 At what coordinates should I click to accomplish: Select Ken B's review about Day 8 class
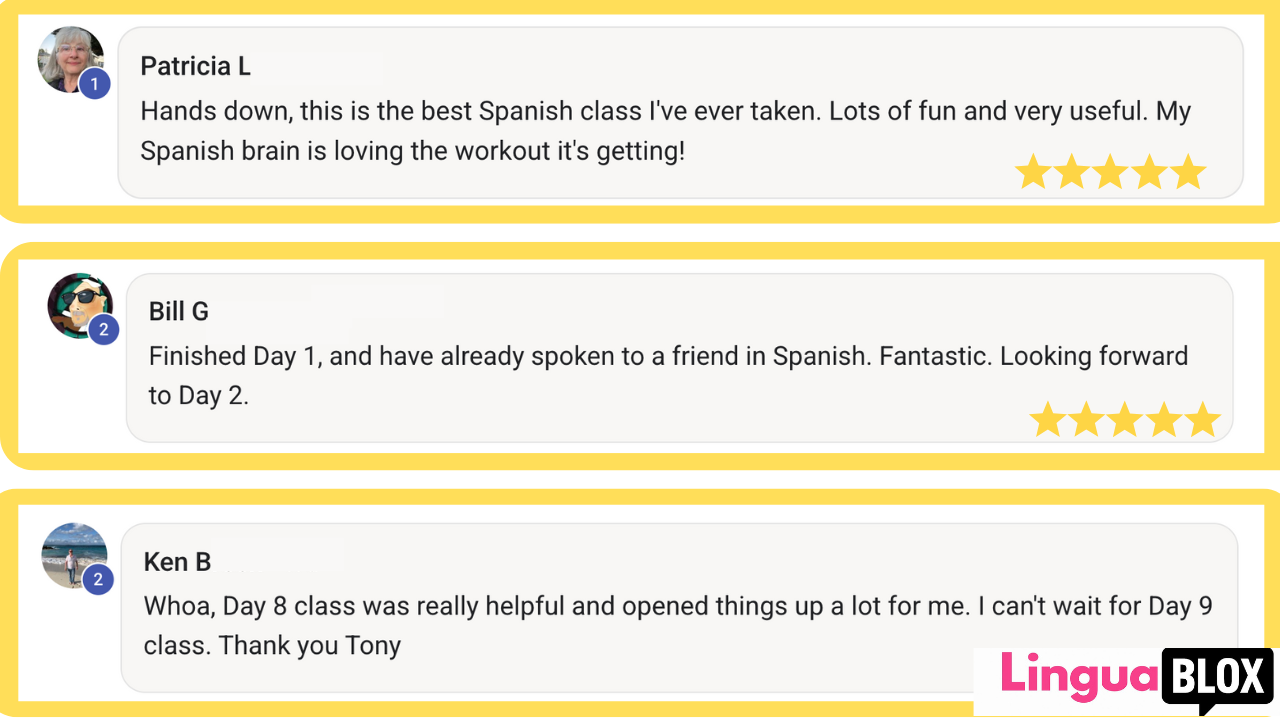677,625
